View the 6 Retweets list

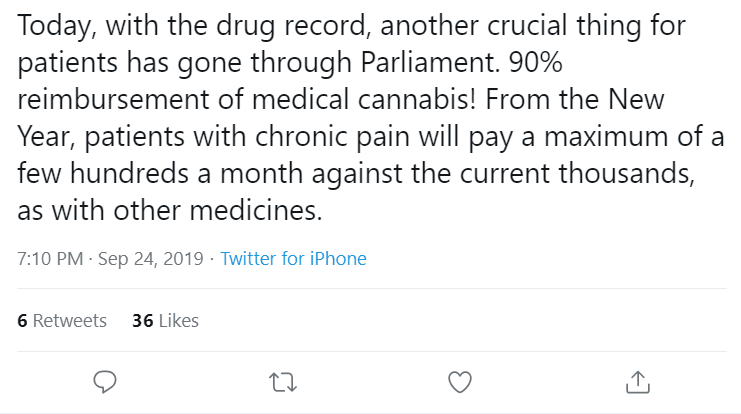pyautogui.click(x=62, y=321)
